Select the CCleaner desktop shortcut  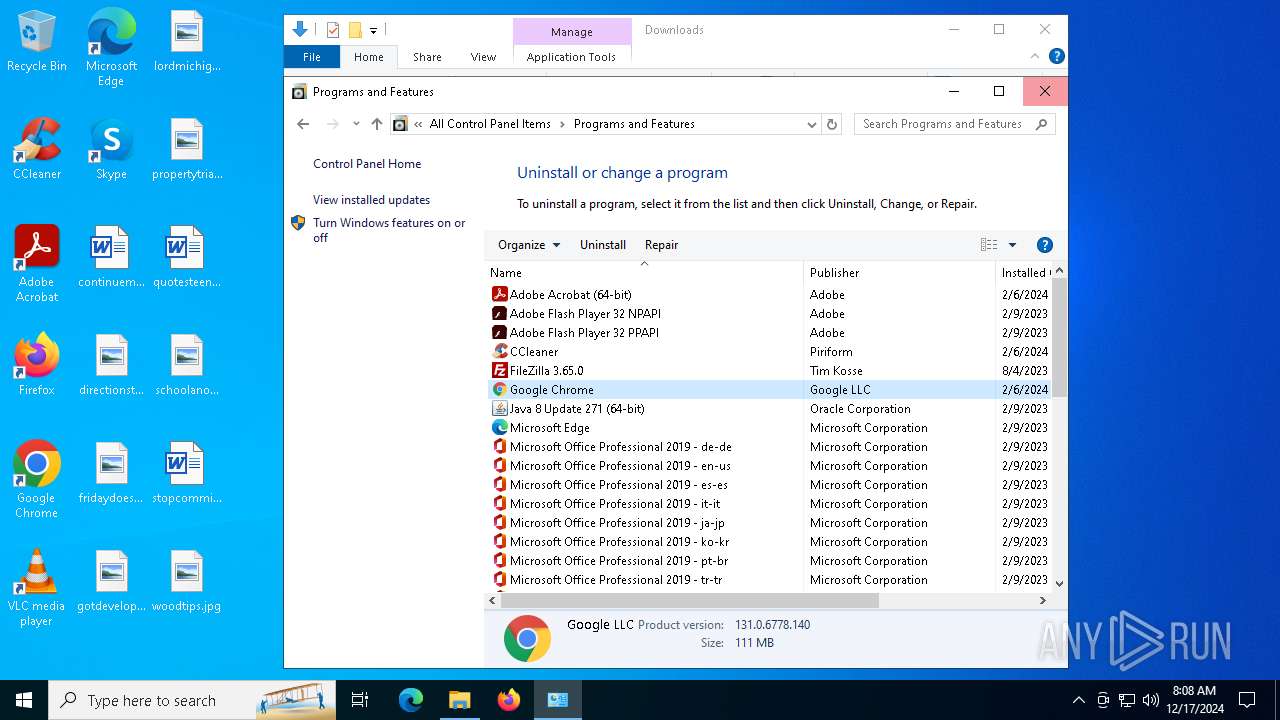click(x=37, y=149)
